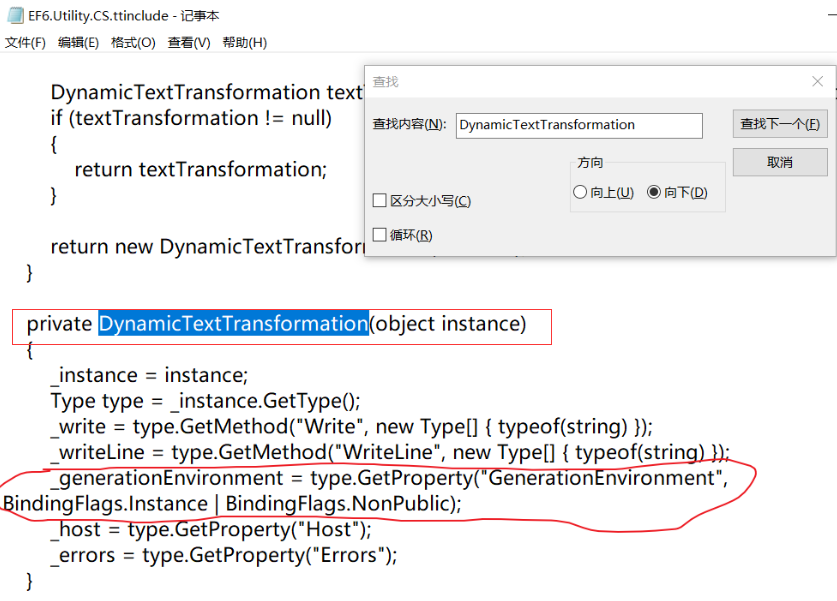Open the 编辑(E) menu
The width and height of the screenshot is (837, 601).
pos(78,42)
